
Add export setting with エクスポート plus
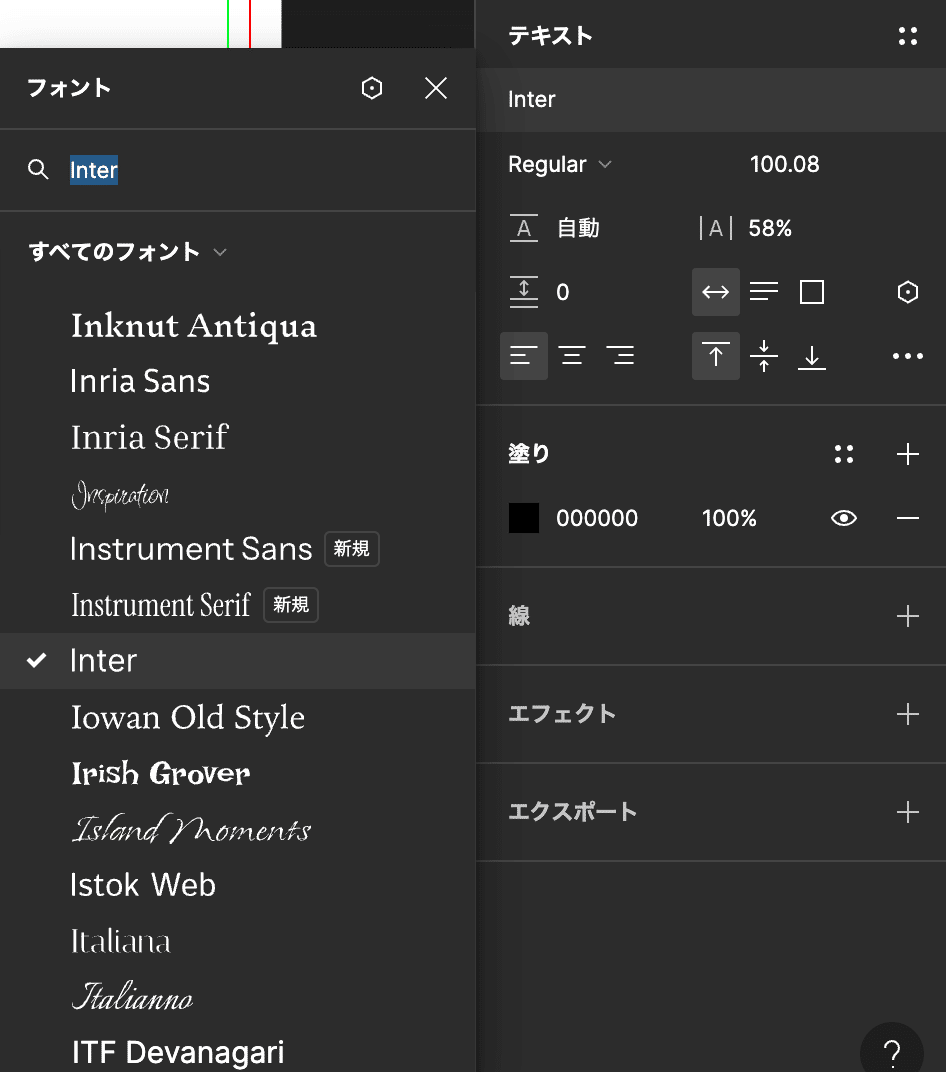(908, 812)
